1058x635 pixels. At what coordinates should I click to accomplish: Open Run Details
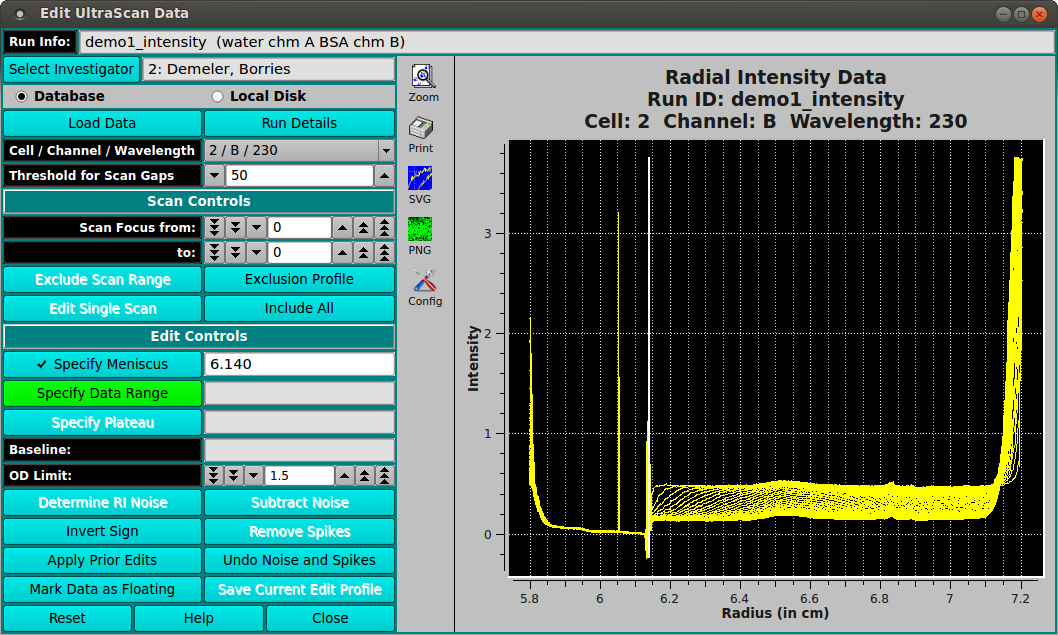(x=299, y=123)
